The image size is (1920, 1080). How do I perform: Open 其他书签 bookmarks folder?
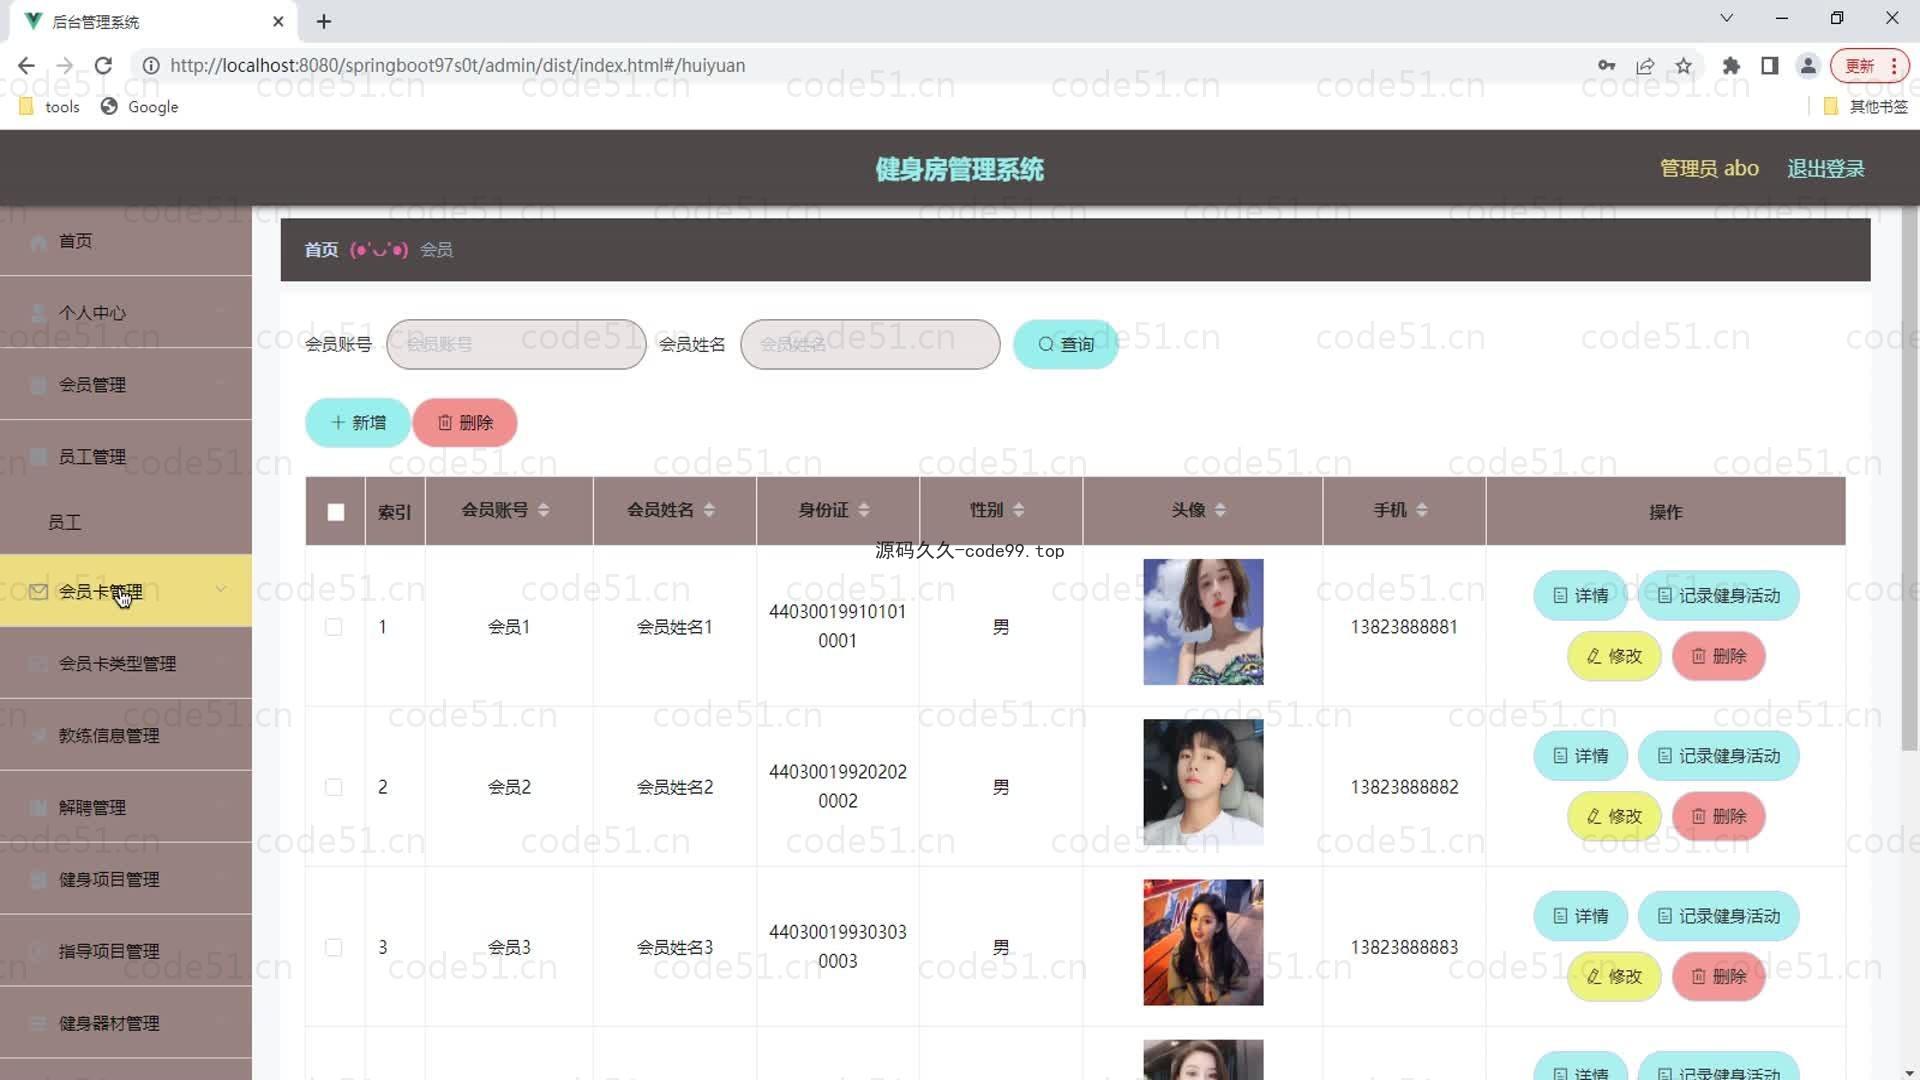click(1866, 107)
